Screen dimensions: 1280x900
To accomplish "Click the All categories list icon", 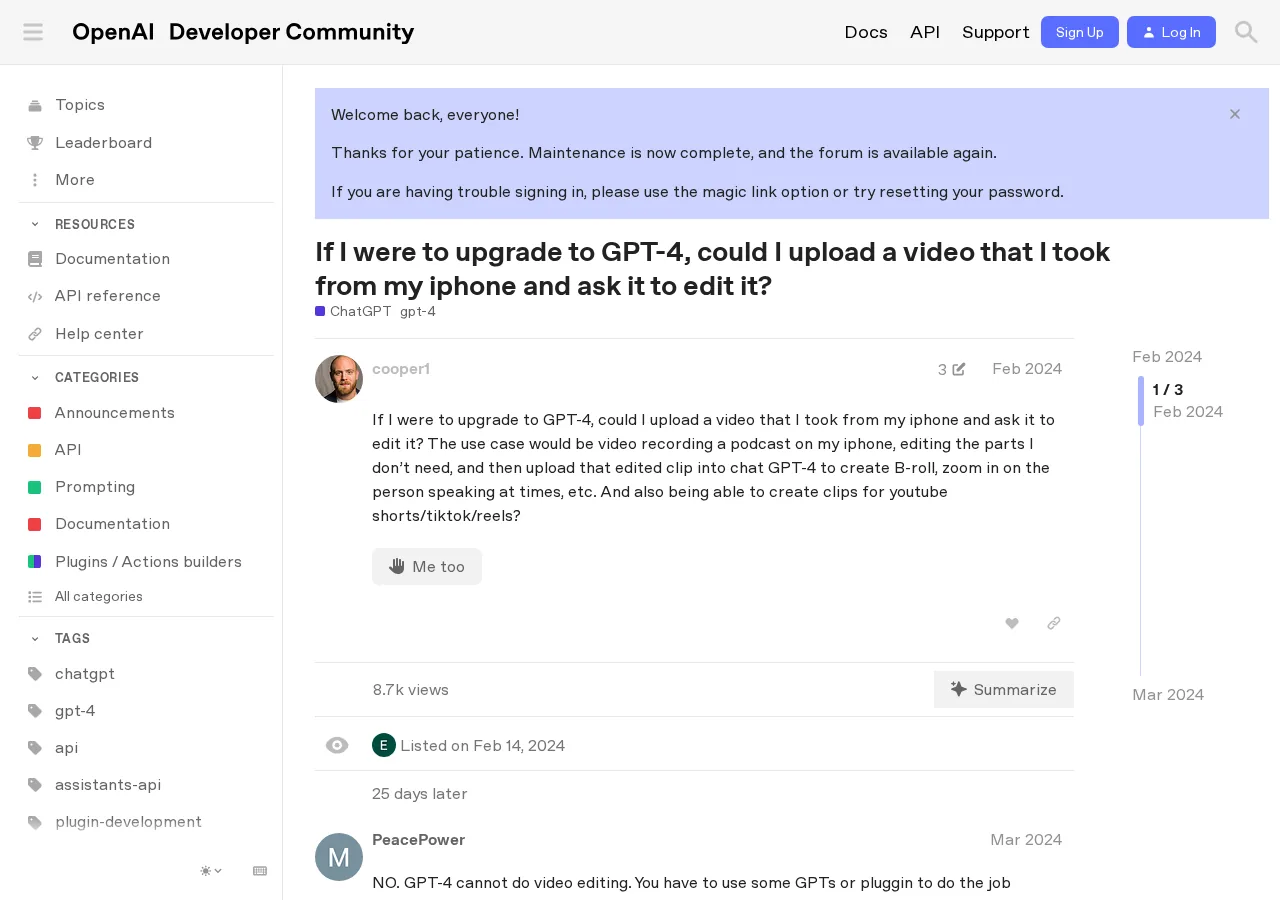I will point(35,597).
